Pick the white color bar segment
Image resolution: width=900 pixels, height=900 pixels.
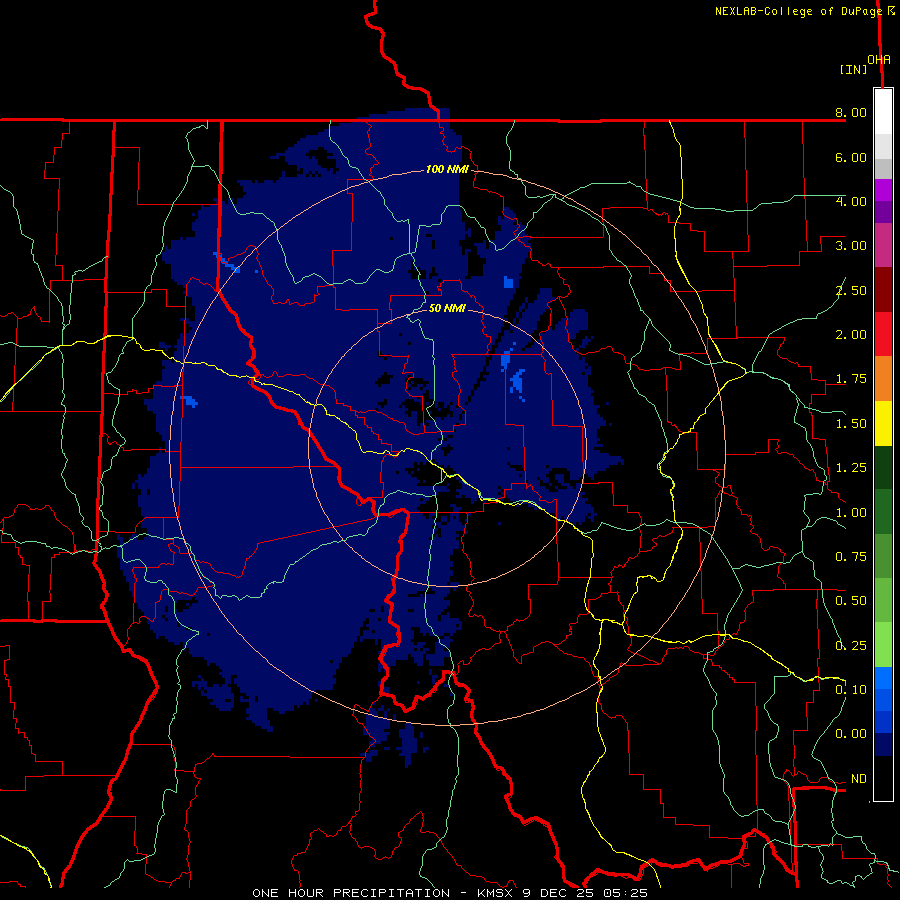coord(883,111)
